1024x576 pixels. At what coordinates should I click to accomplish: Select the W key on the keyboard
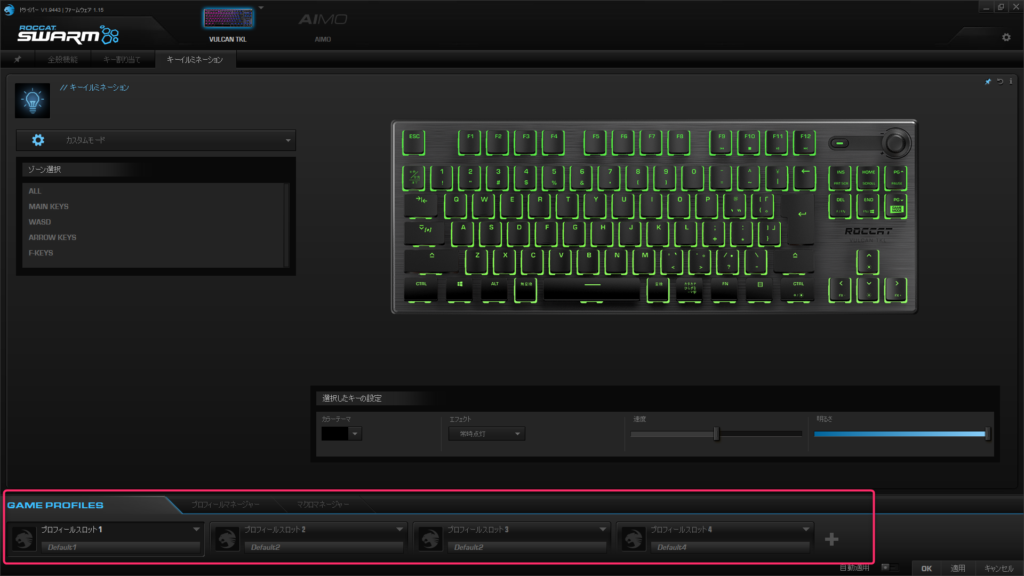pyautogui.click(x=484, y=205)
